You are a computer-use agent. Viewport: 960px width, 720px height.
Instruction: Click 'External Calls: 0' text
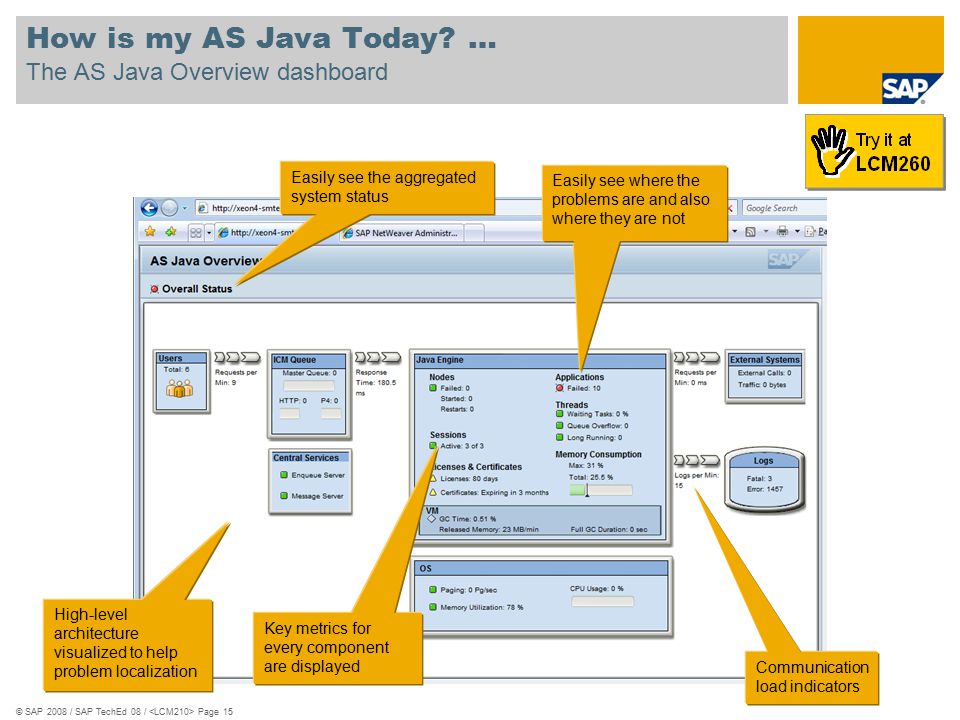pos(764,373)
